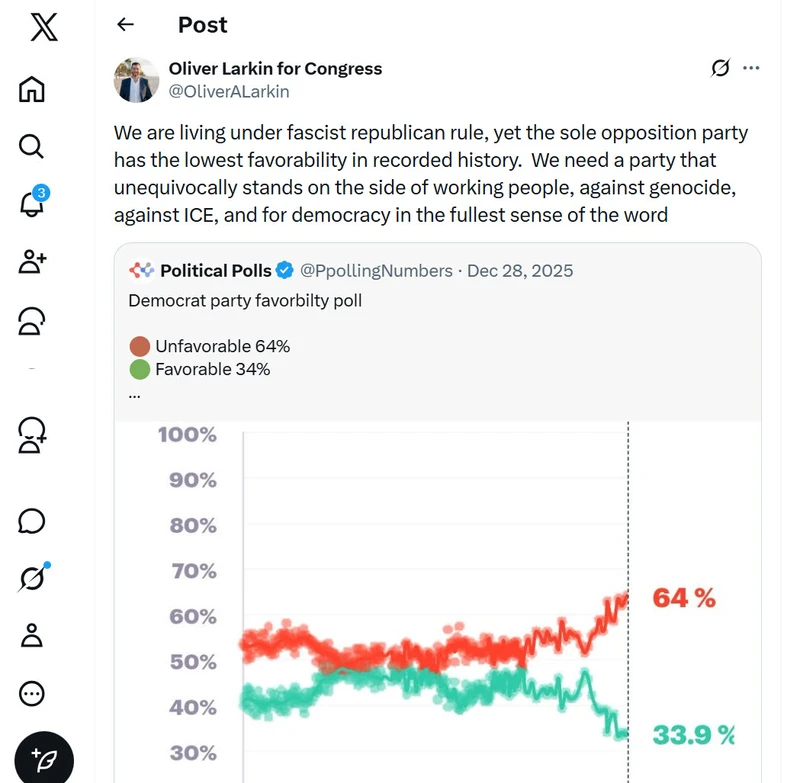Open Oliver Larkin for Congress name link

(276, 69)
